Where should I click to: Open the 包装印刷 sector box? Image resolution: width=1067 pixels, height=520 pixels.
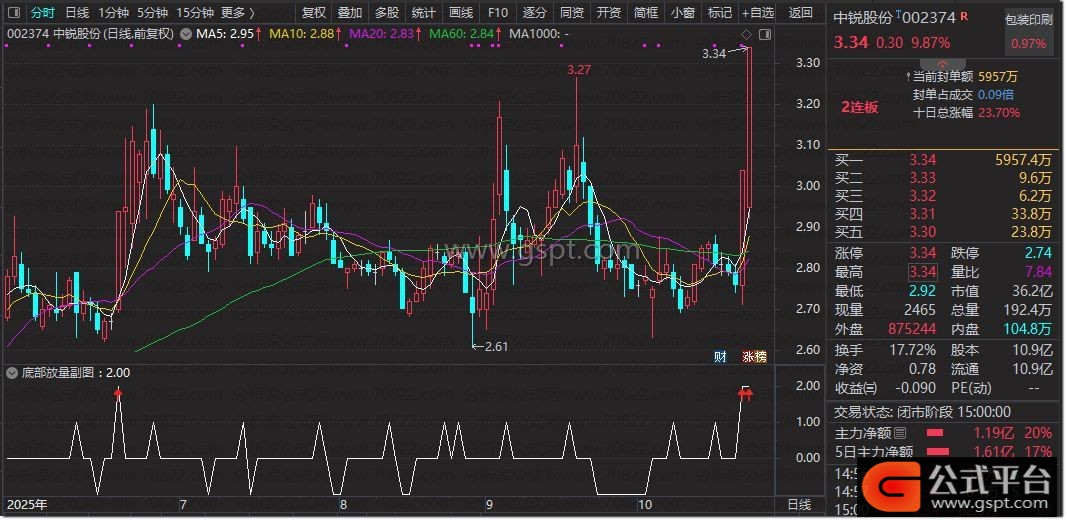coord(1028,30)
